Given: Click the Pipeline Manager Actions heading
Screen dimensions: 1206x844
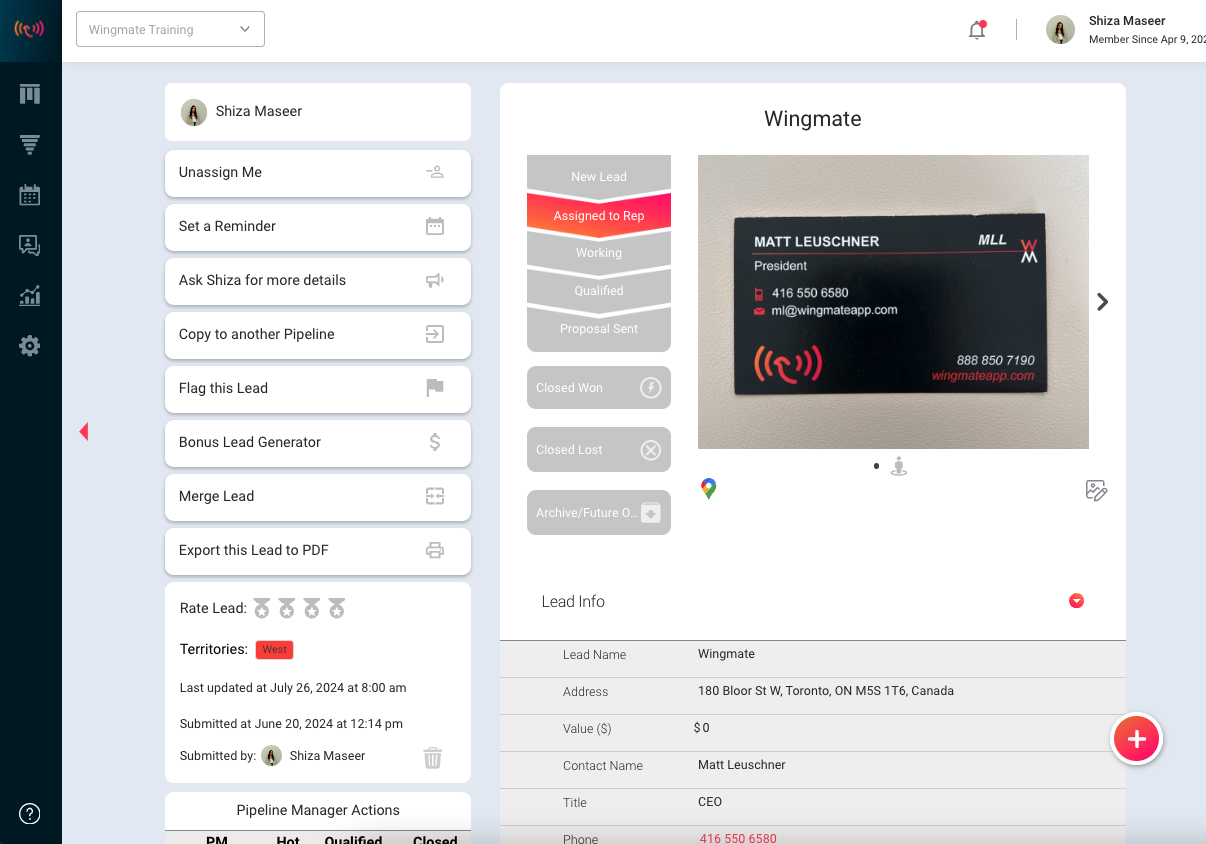Looking at the screenshot, I should point(318,810).
